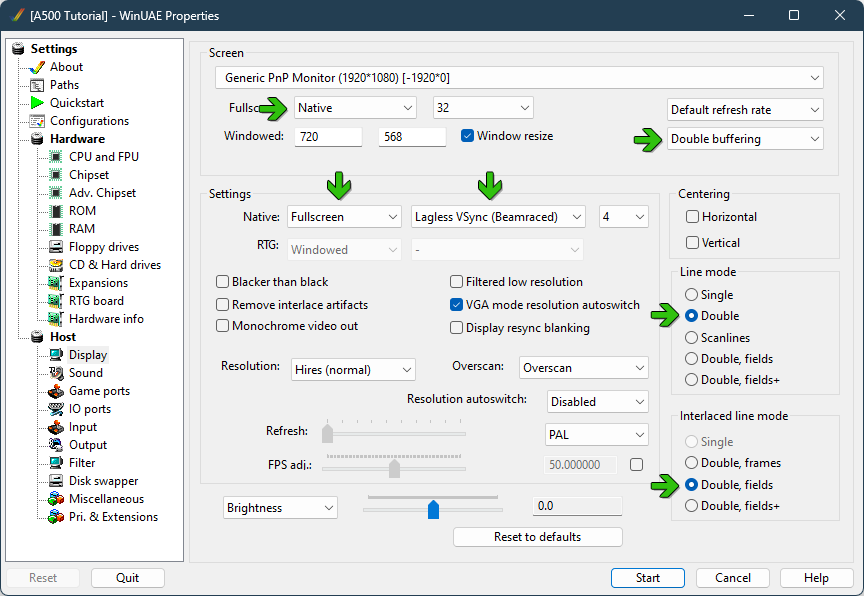This screenshot has width=864, height=596.
Task: Enable Blacker than black
Action: [x=223, y=282]
